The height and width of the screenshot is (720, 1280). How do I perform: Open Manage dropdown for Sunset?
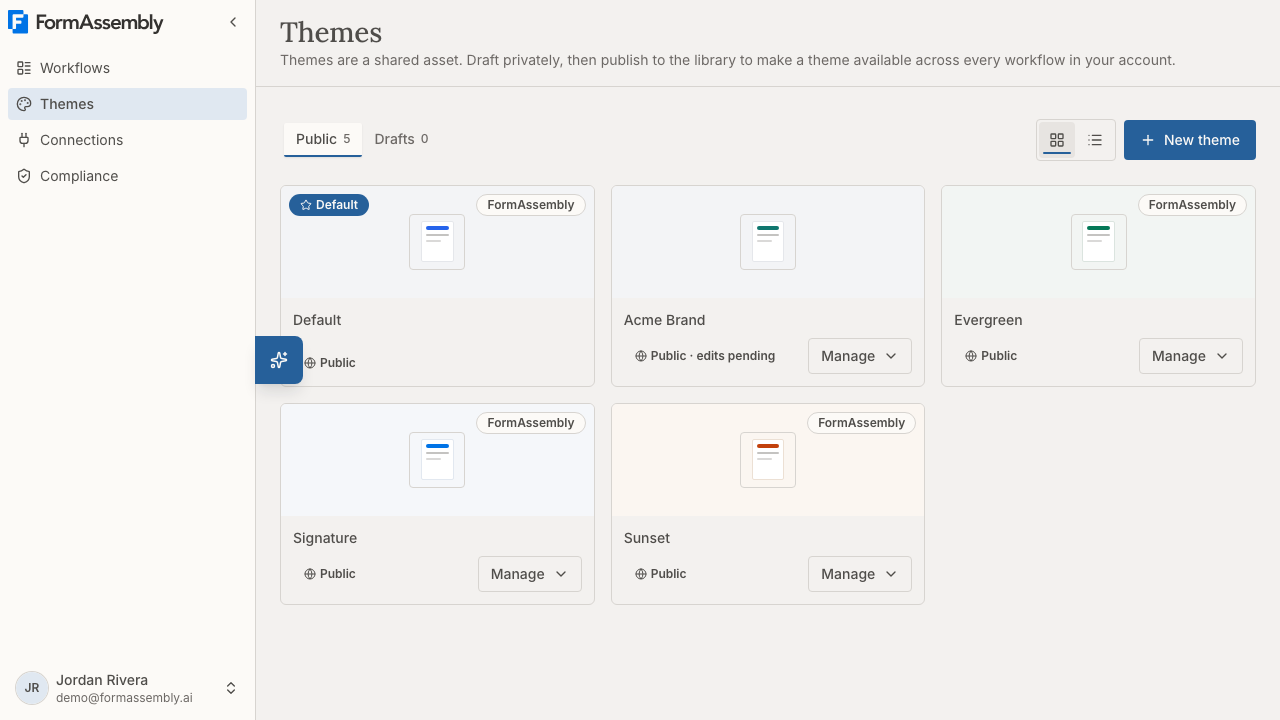tap(860, 574)
